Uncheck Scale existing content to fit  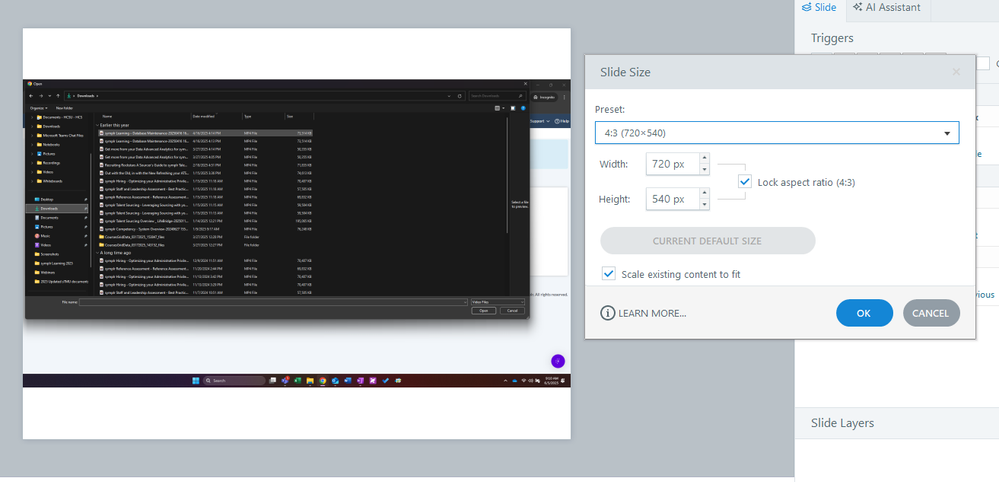609,274
